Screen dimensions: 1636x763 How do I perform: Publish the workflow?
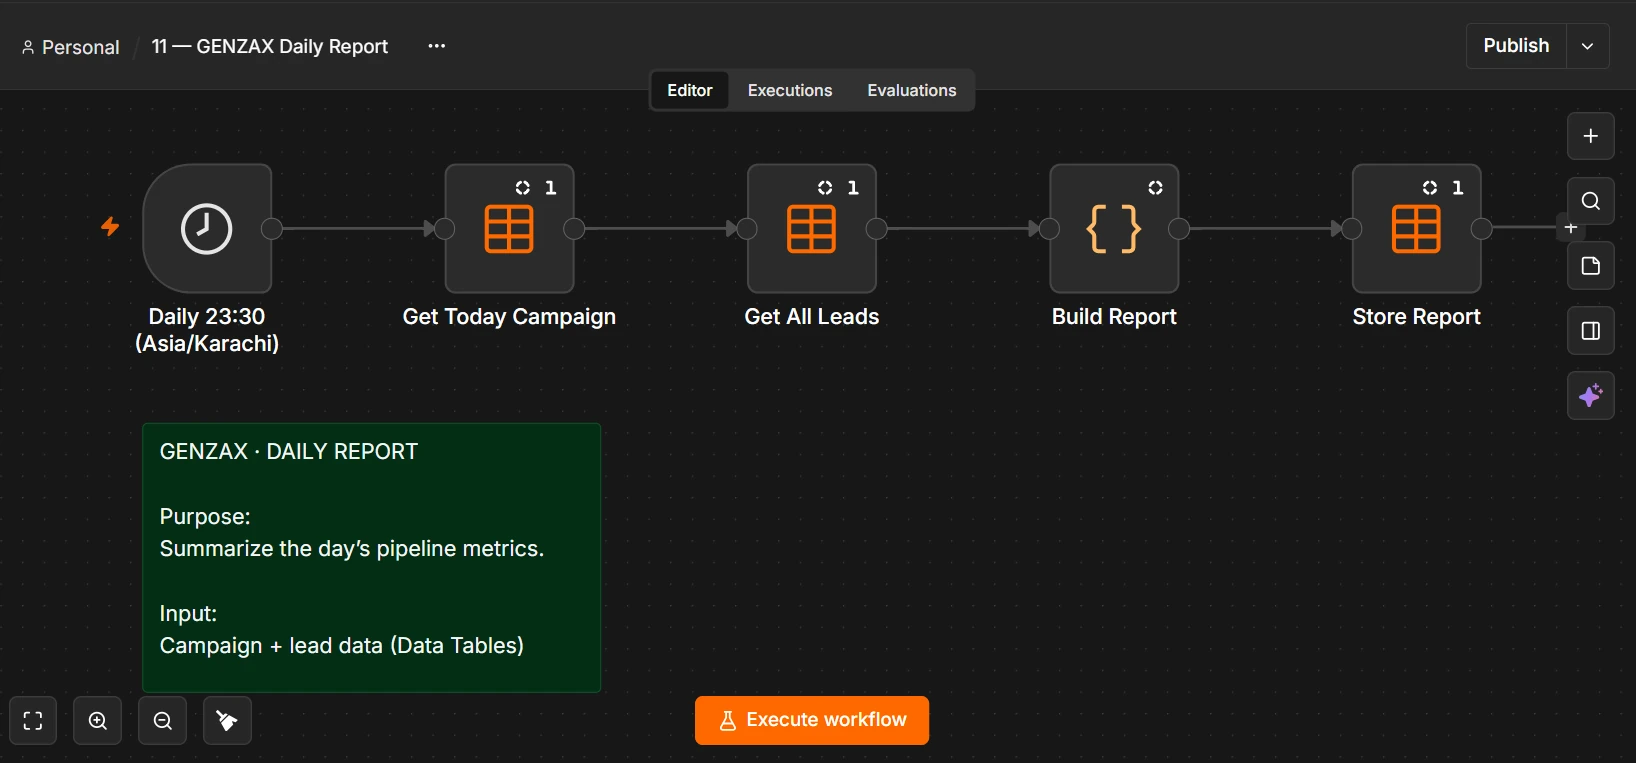(1516, 46)
